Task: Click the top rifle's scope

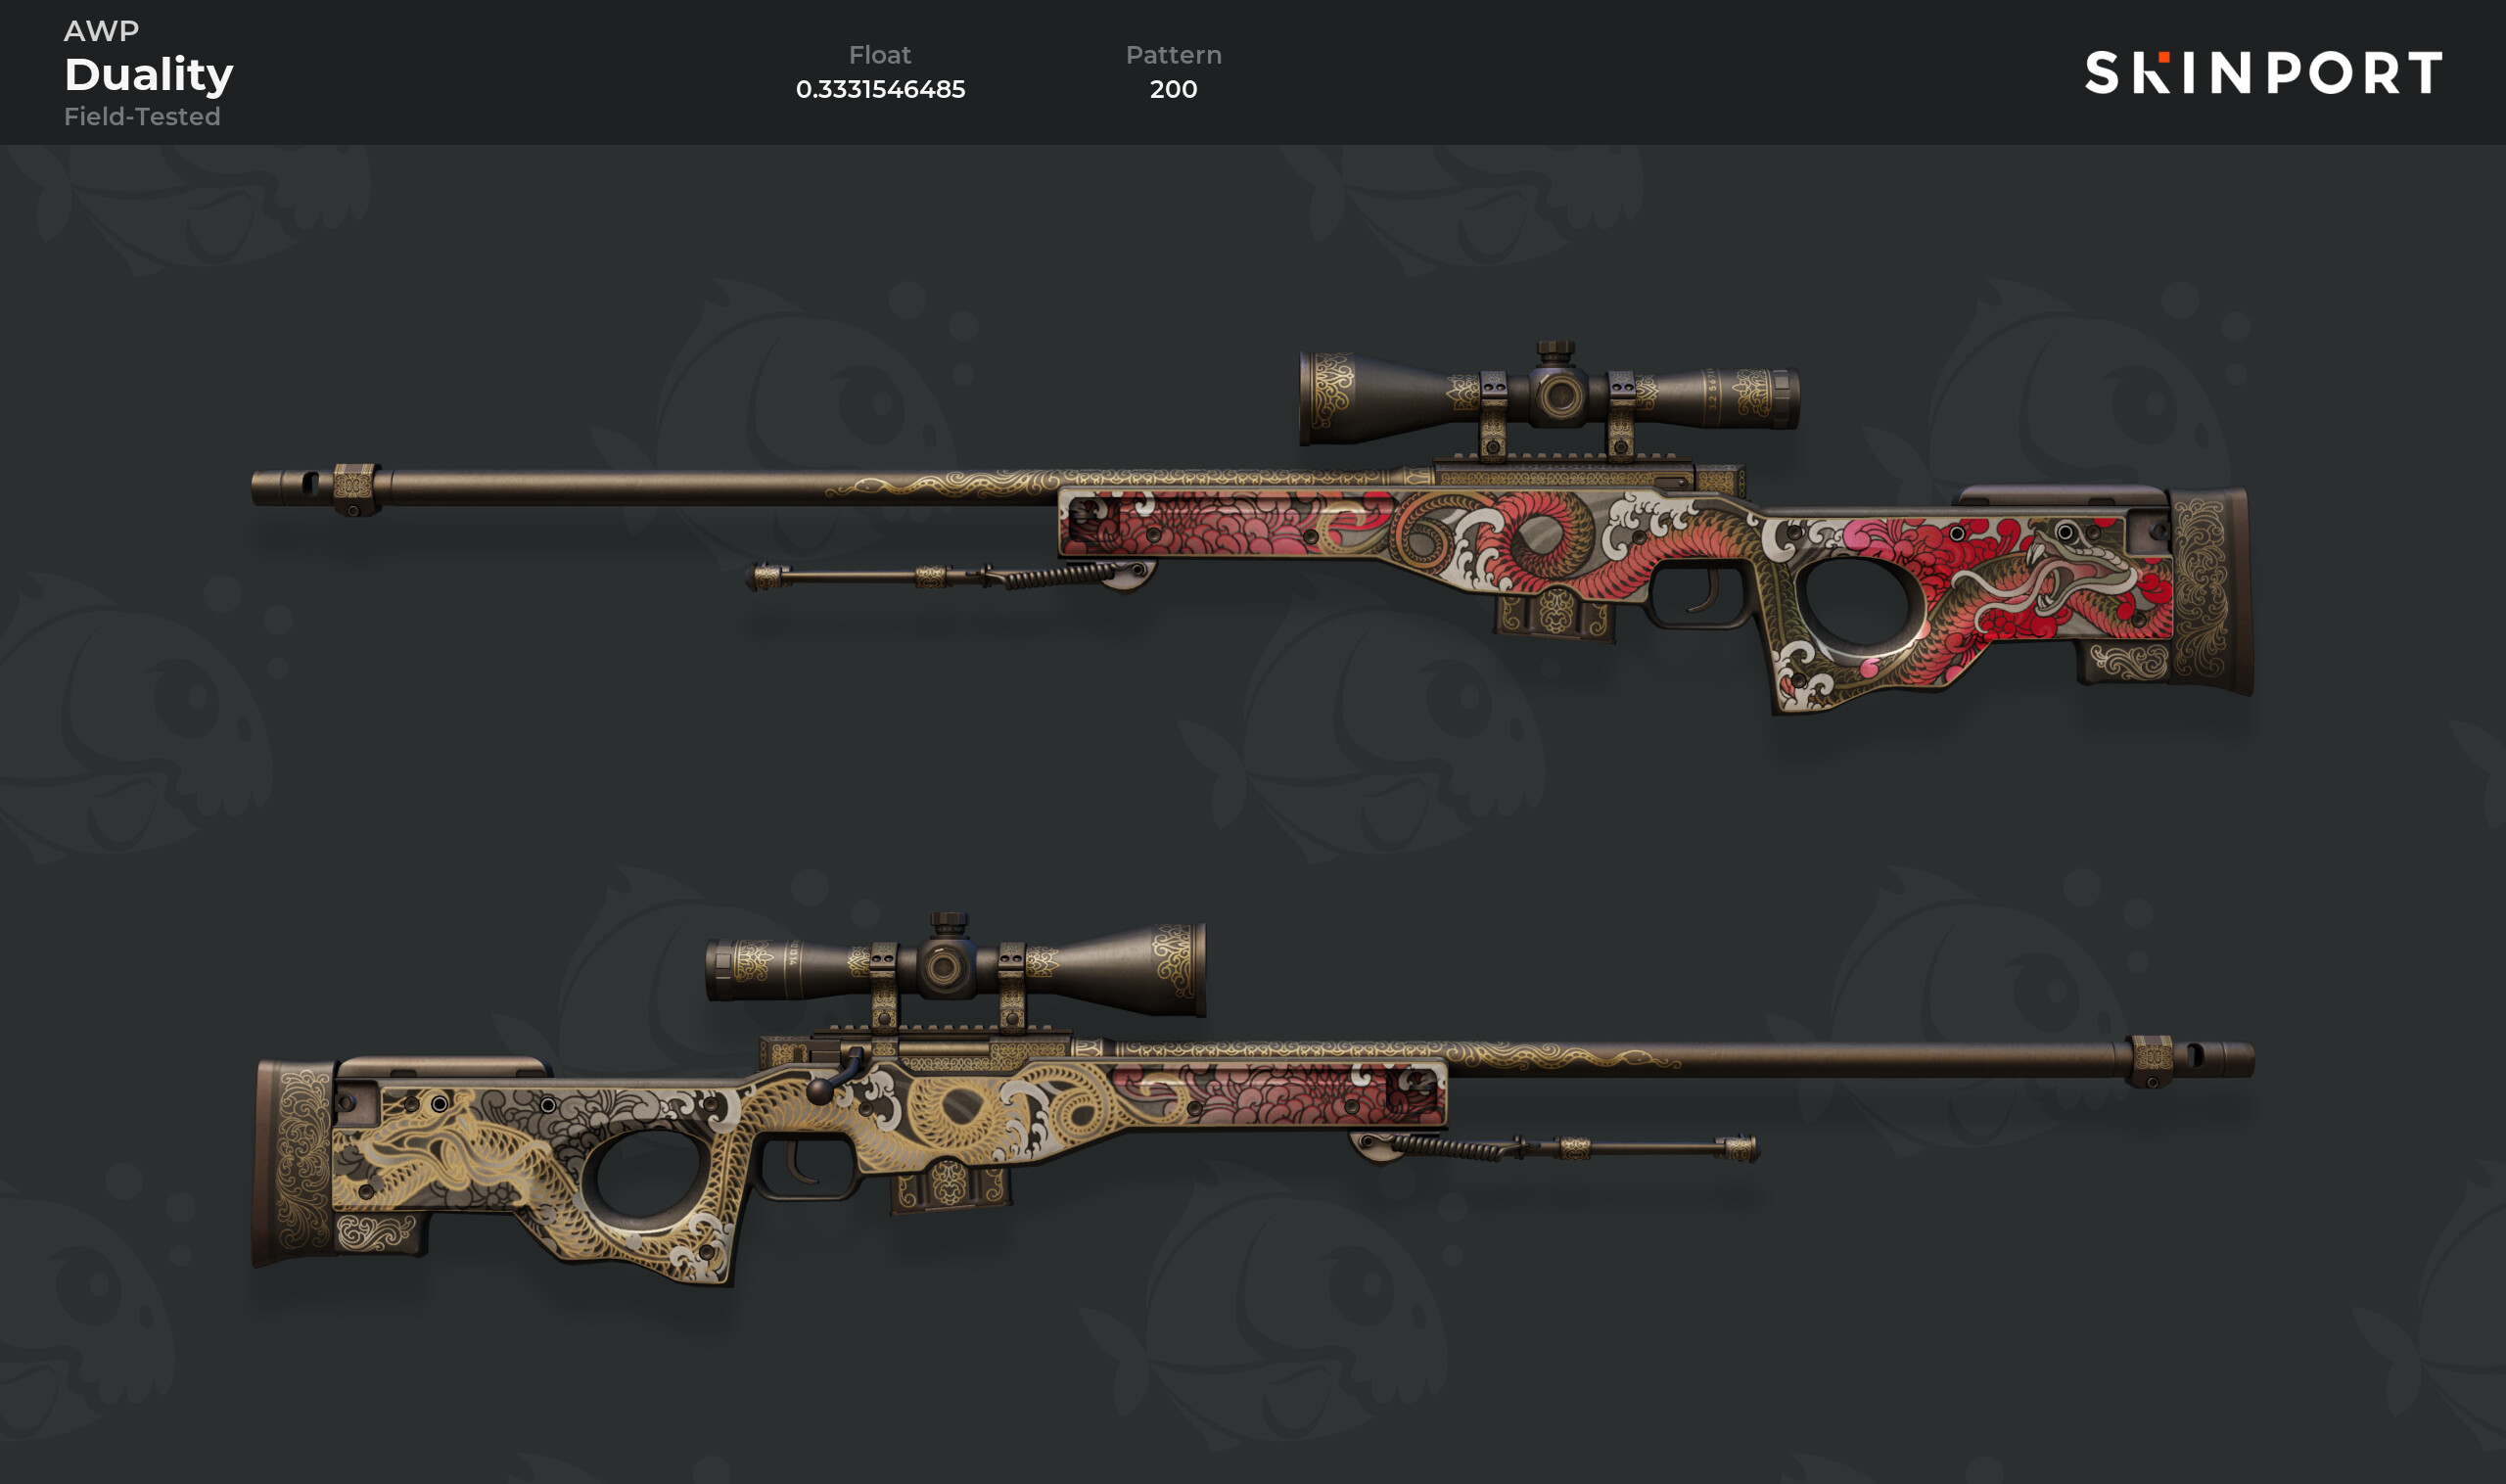Action: (1549, 396)
